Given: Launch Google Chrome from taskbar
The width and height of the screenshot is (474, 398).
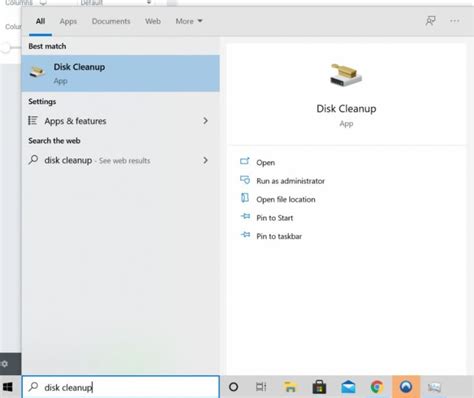Looking at the screenshot, I should (x=377, y=387).
